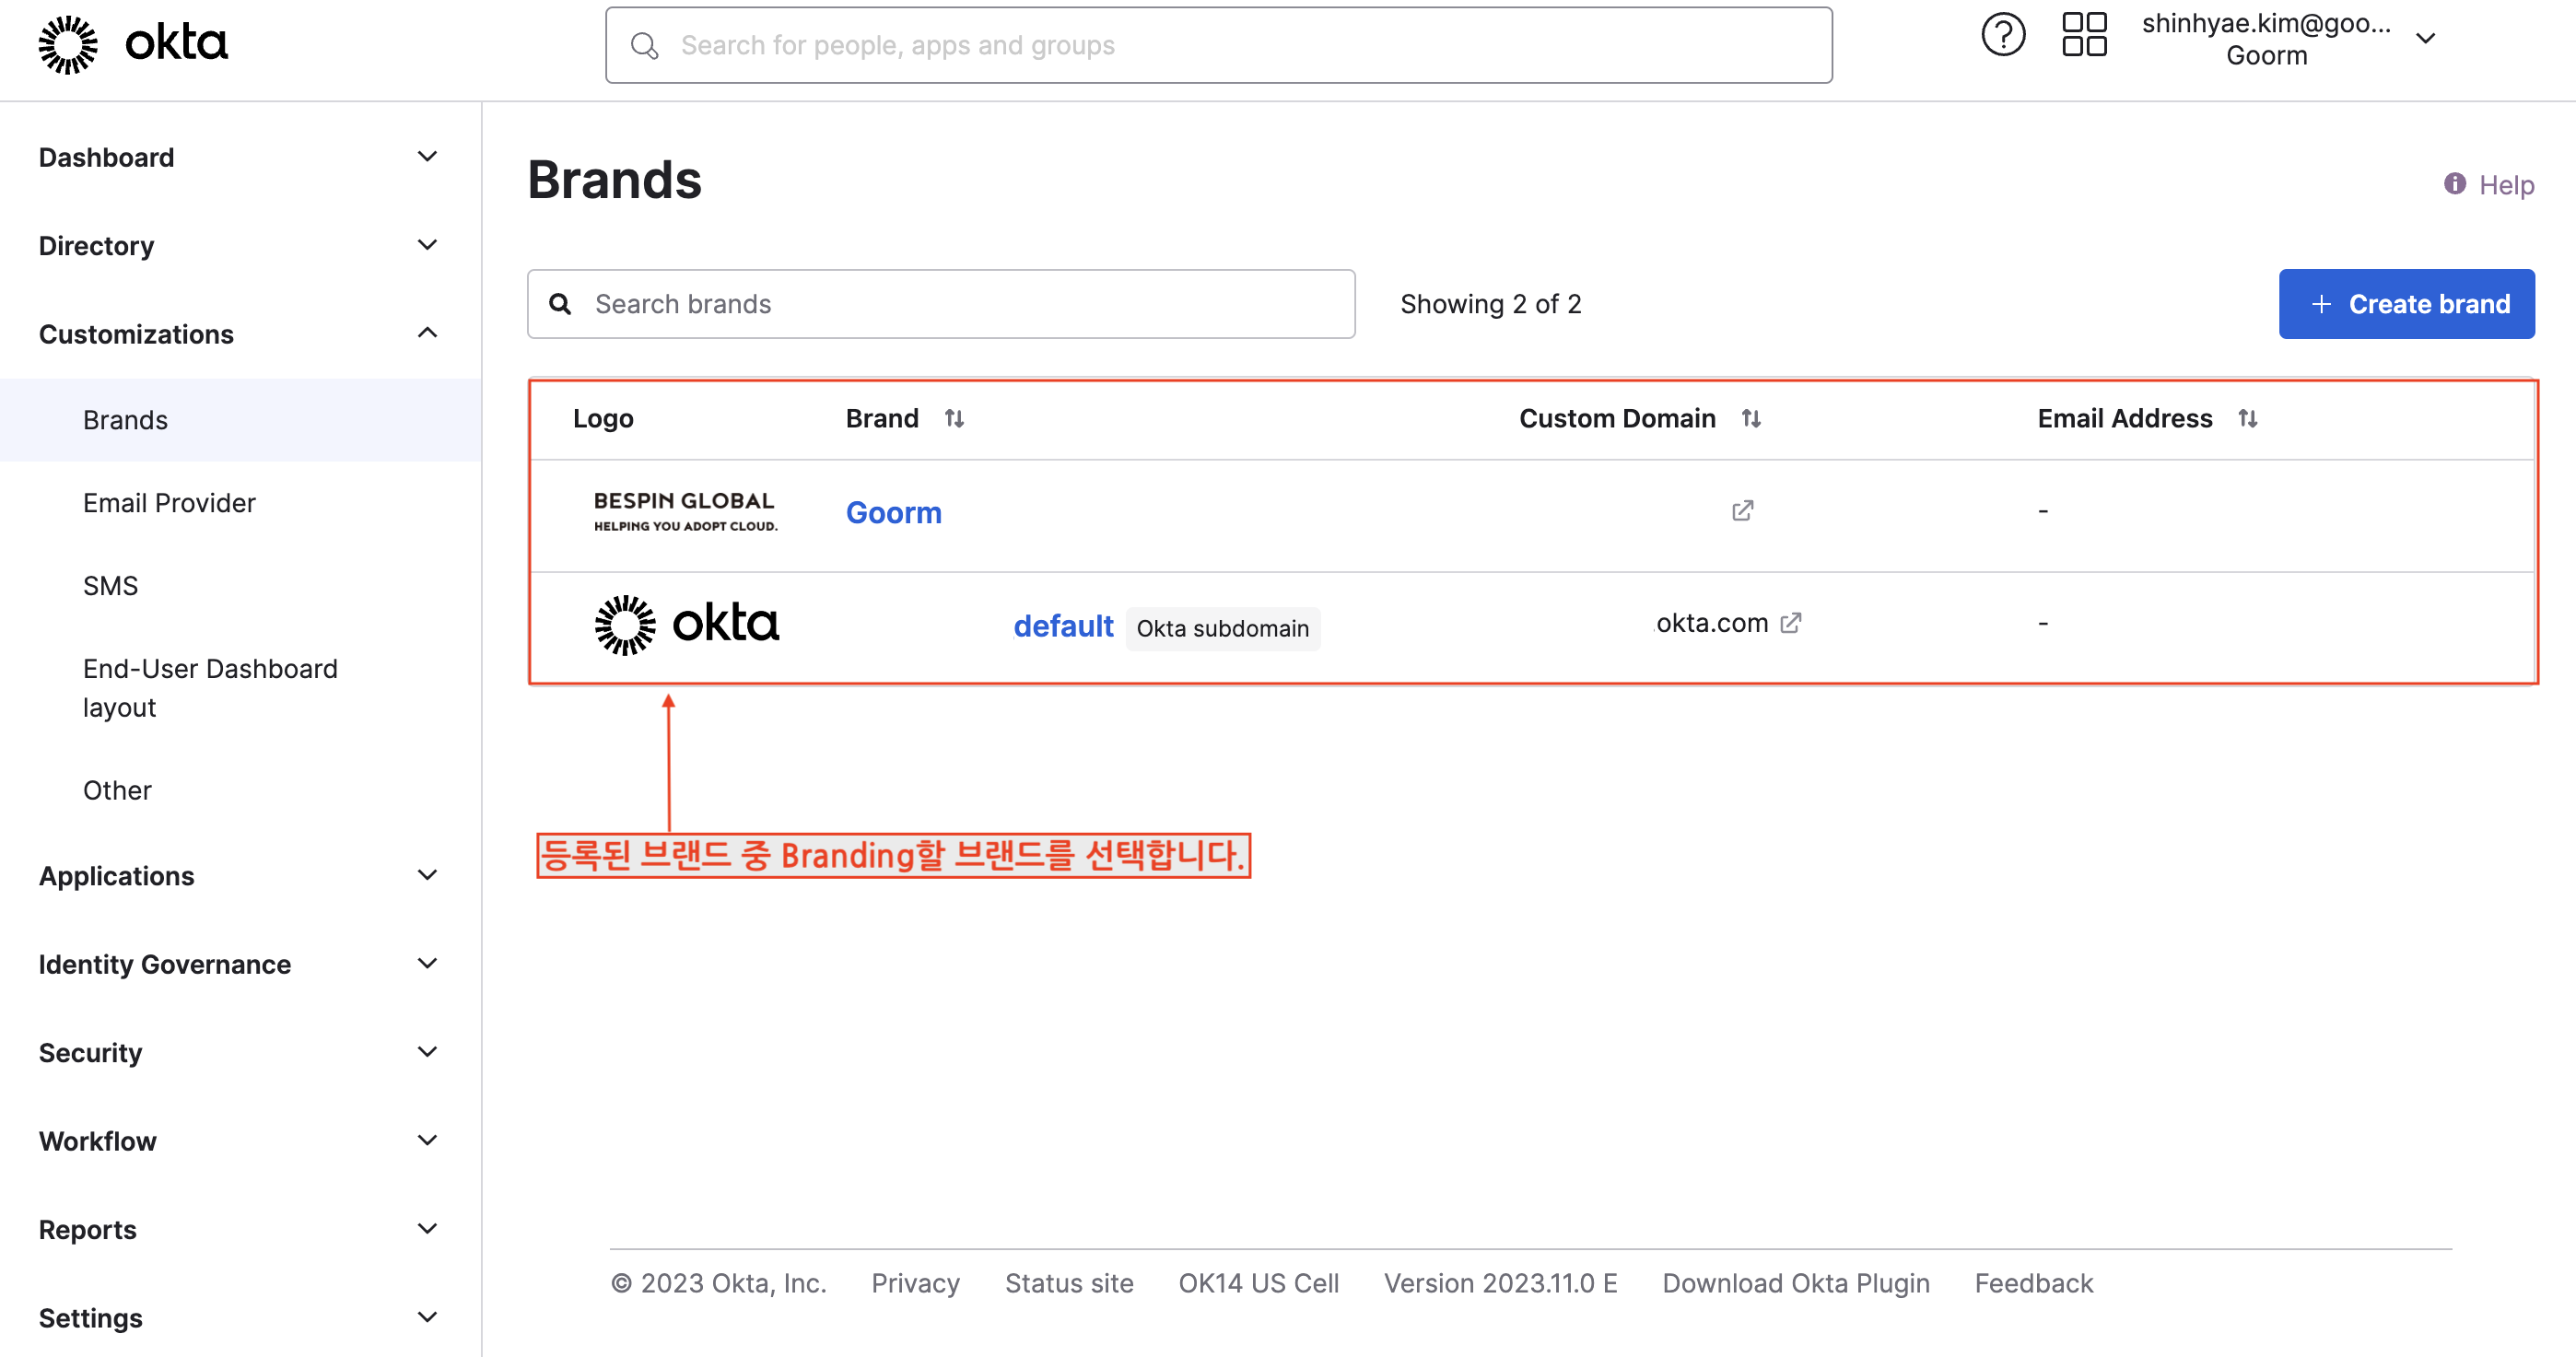2576x1357 pixels.
Task: Click the Bespin Global logo thumbnail
Action: 685,511
